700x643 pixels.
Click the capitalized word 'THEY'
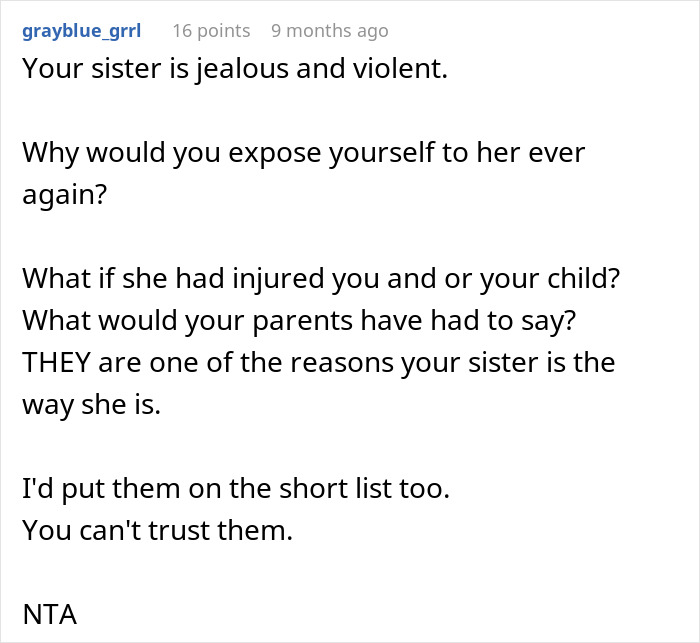click(58, 363)
